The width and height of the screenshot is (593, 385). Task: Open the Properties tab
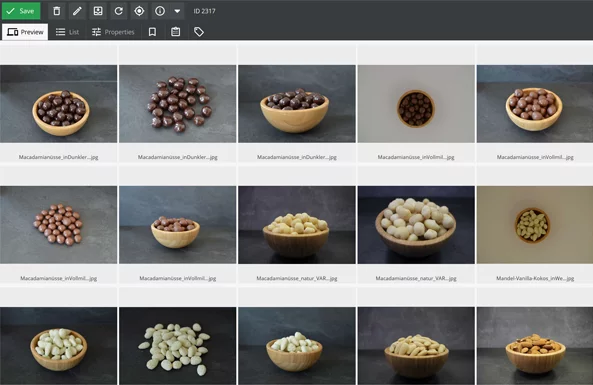point(113,32)
